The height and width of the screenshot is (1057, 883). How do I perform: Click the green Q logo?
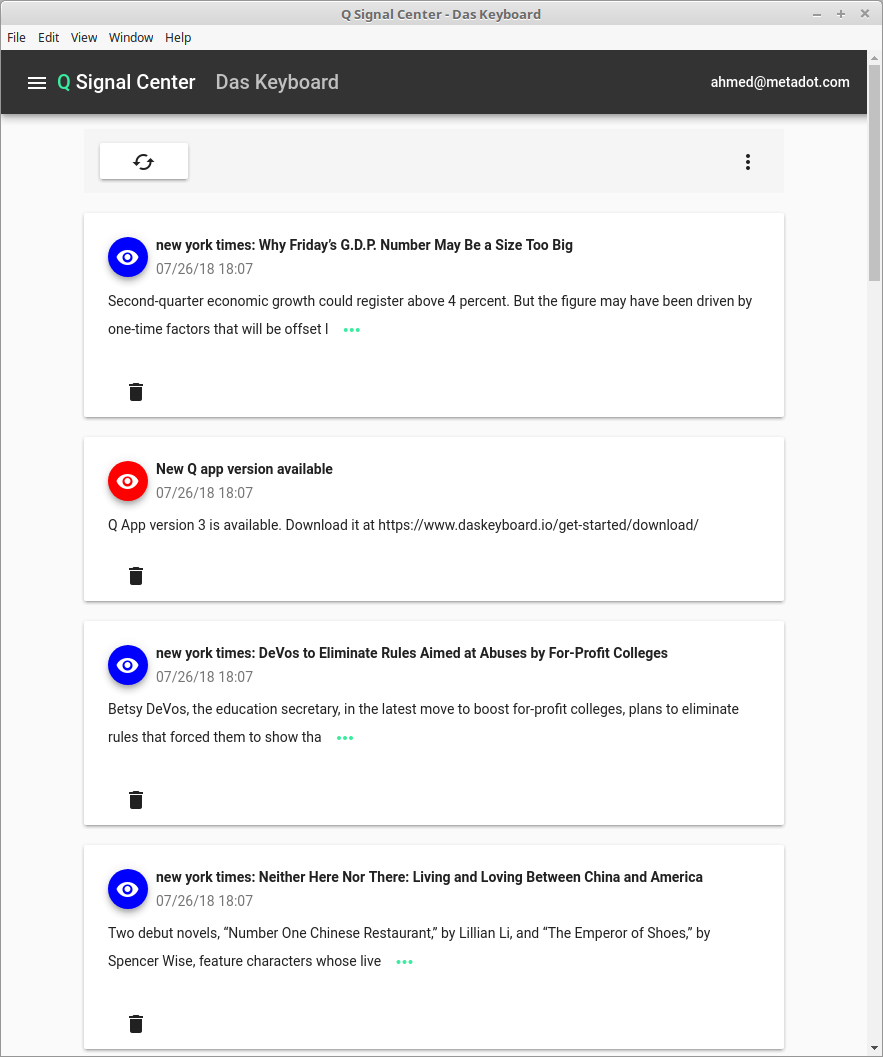tap(64, 82)
